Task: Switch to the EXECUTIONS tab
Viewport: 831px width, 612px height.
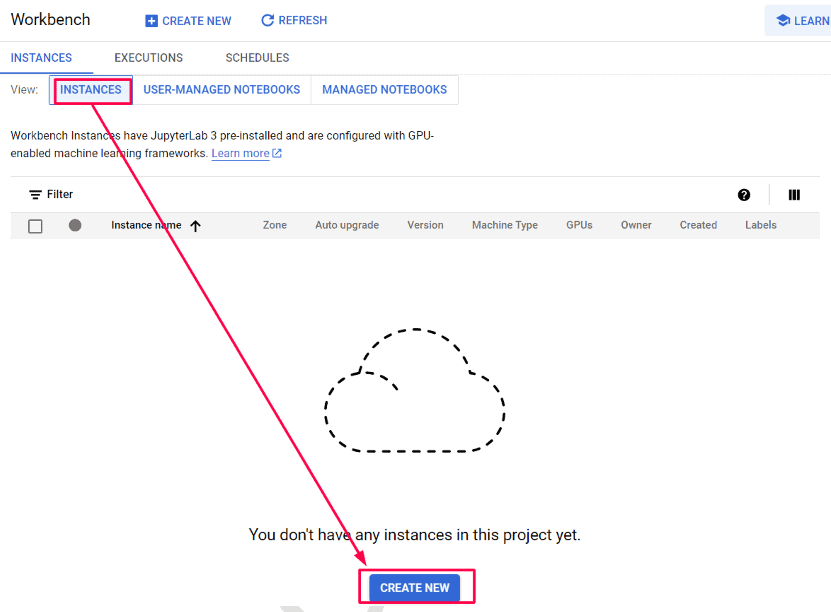Action: tap(148, 57)
